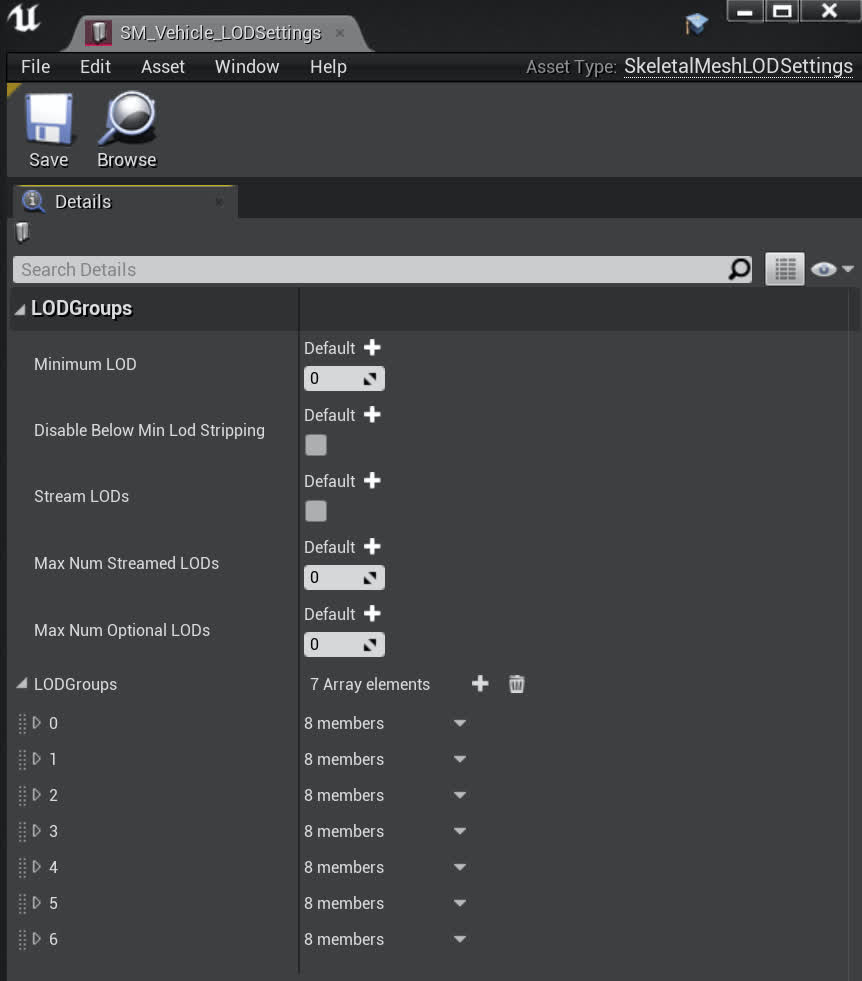Open the tutorial graduation cap icon
The image size is (862, 981).
pos(696,22)
